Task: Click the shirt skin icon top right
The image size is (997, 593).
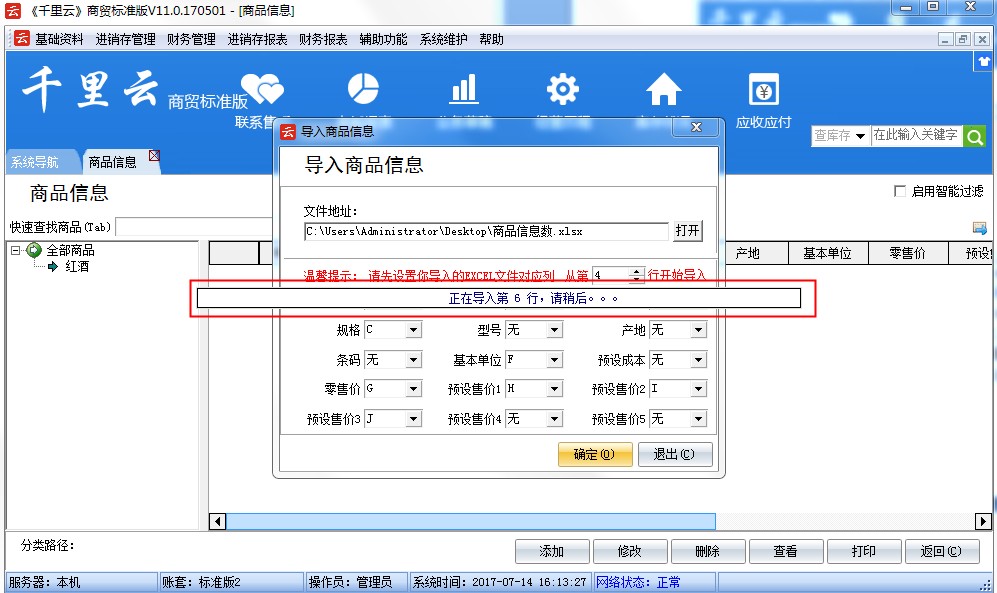Action: pyautogui.click(x=984, y=62)
